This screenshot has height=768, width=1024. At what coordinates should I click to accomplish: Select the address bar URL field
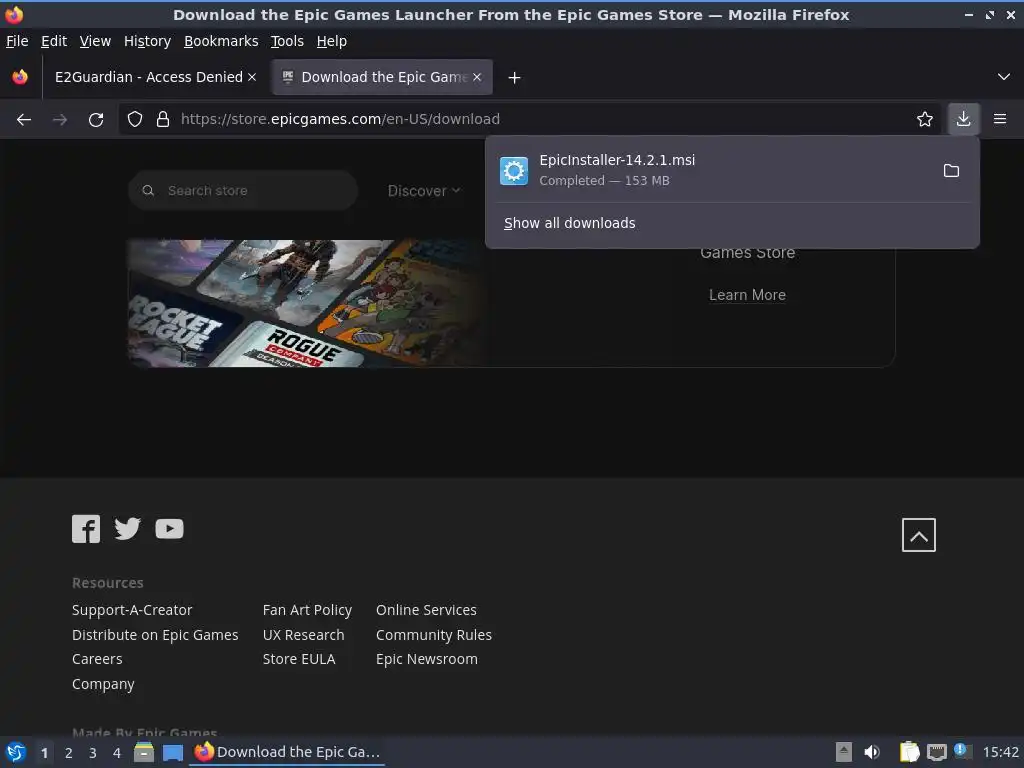click(530, 119)
